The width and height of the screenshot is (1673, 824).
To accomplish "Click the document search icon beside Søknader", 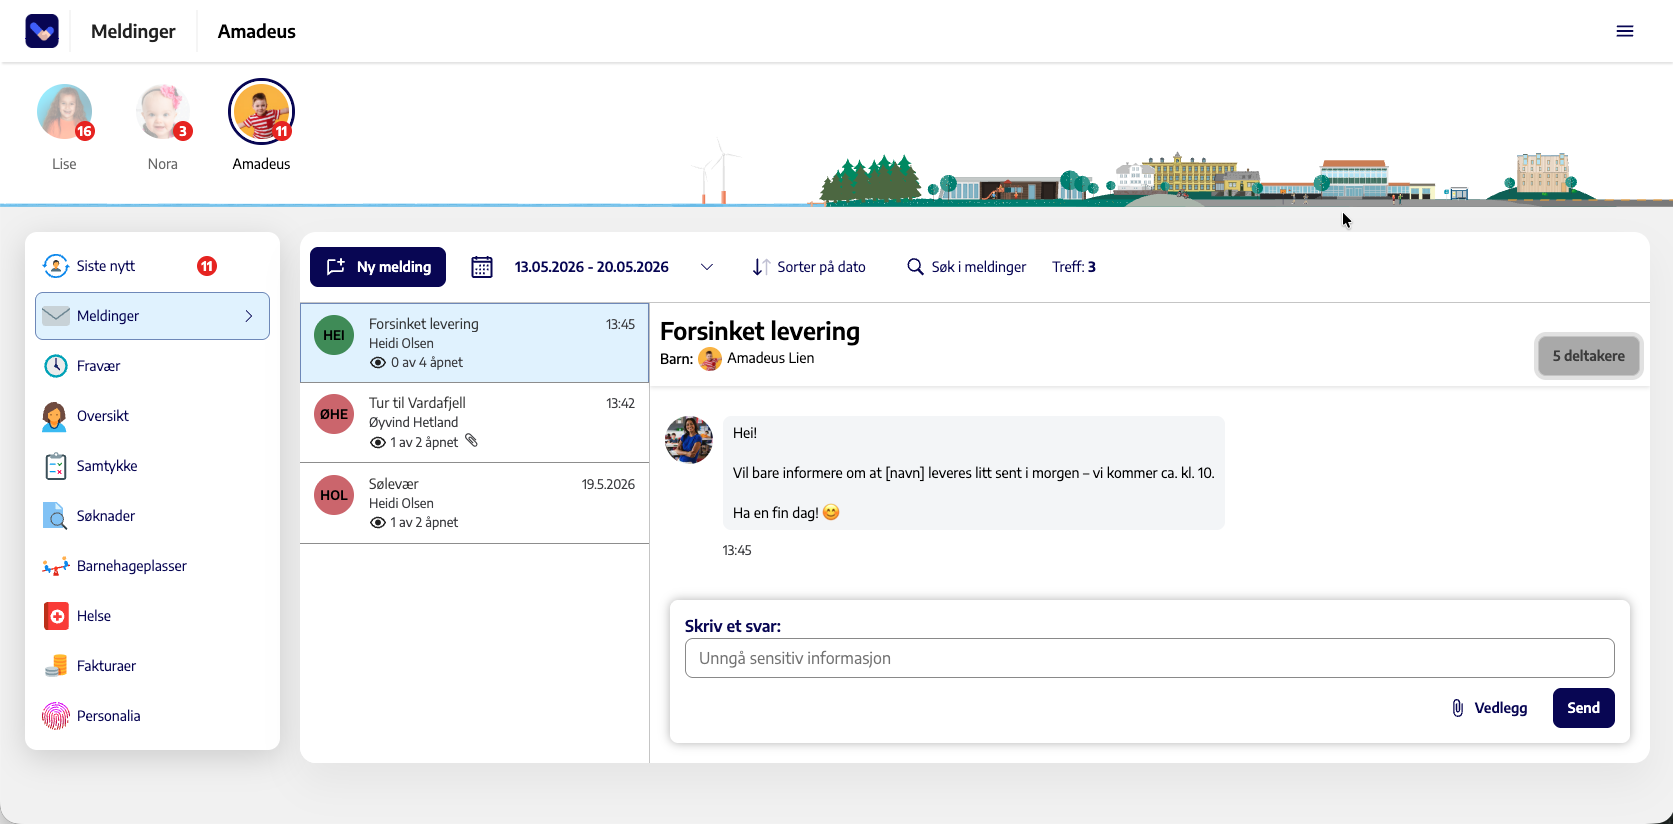I will [x=55, y=516].
